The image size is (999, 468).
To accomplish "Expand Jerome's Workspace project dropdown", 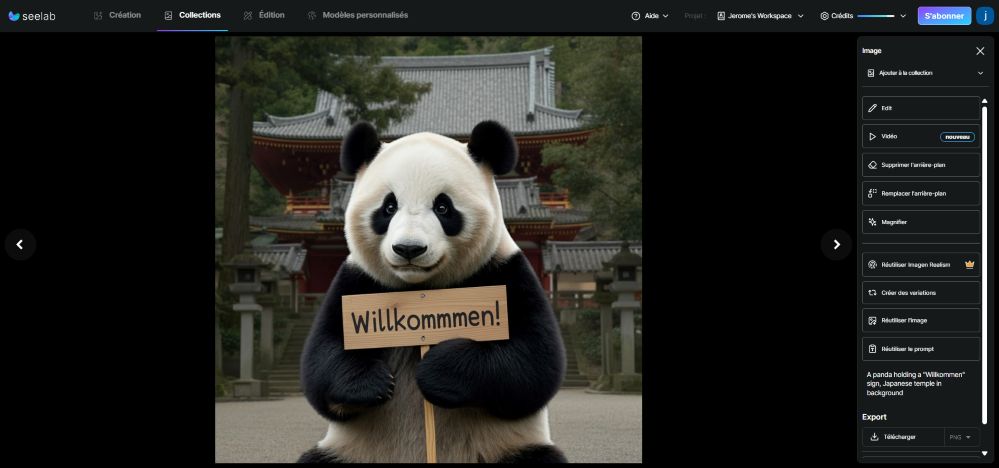I will 760,16.
